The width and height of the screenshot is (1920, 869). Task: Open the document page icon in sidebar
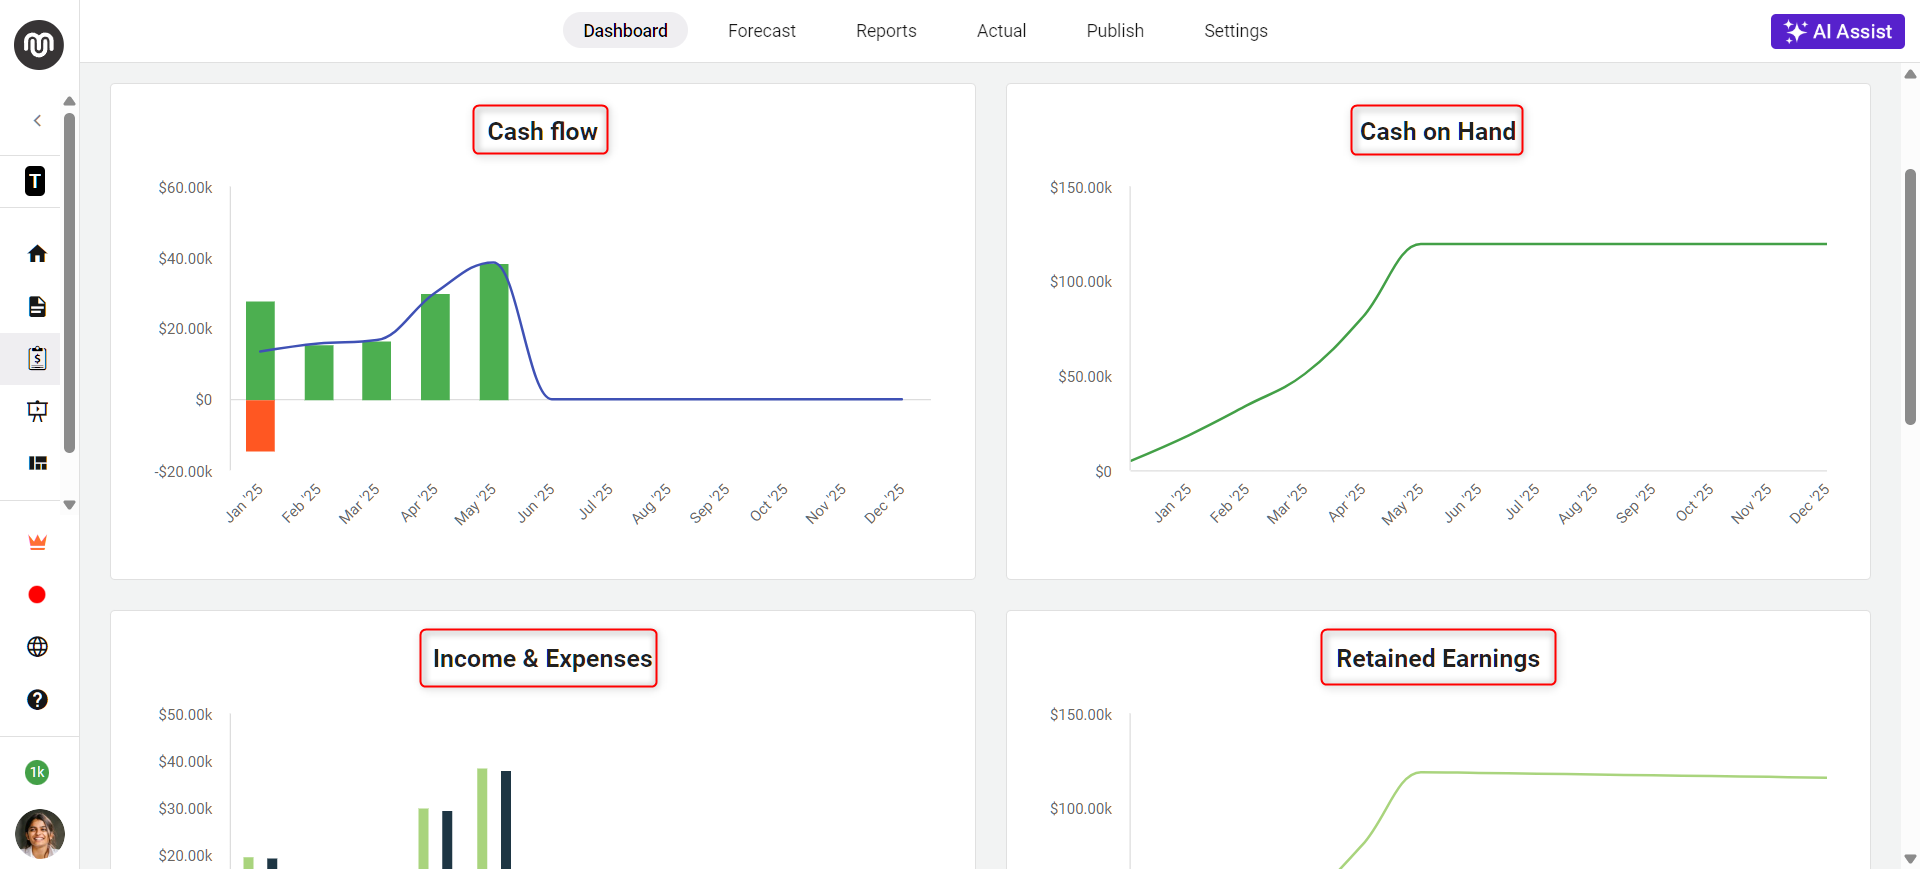click(x=37, y=306)
